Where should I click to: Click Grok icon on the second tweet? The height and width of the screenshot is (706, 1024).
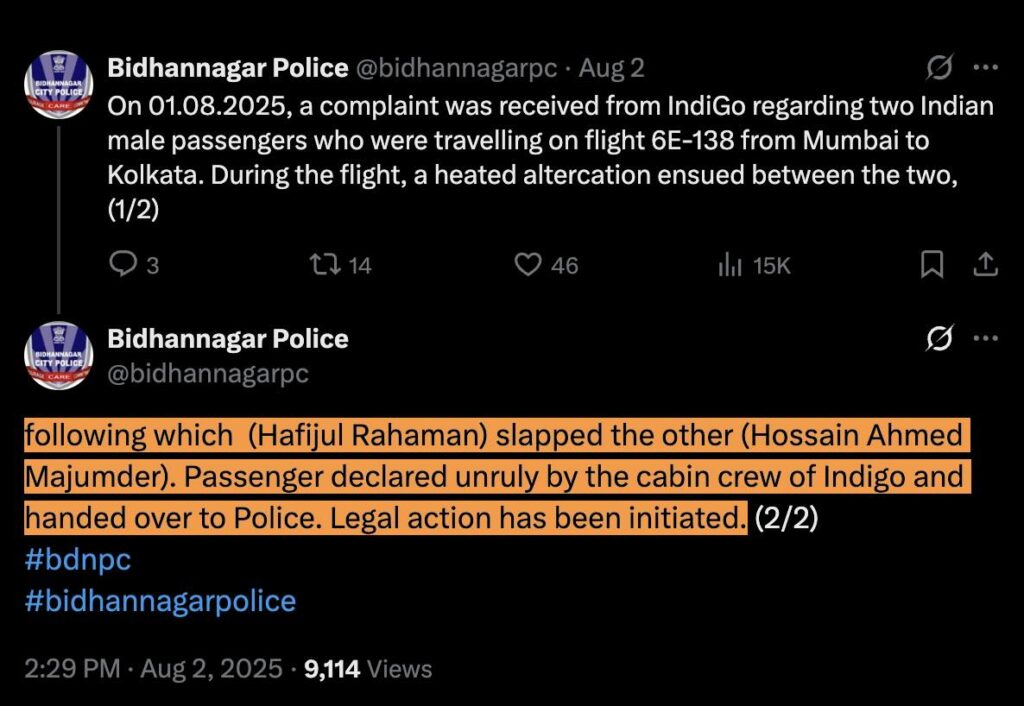(x=939, y=338)
